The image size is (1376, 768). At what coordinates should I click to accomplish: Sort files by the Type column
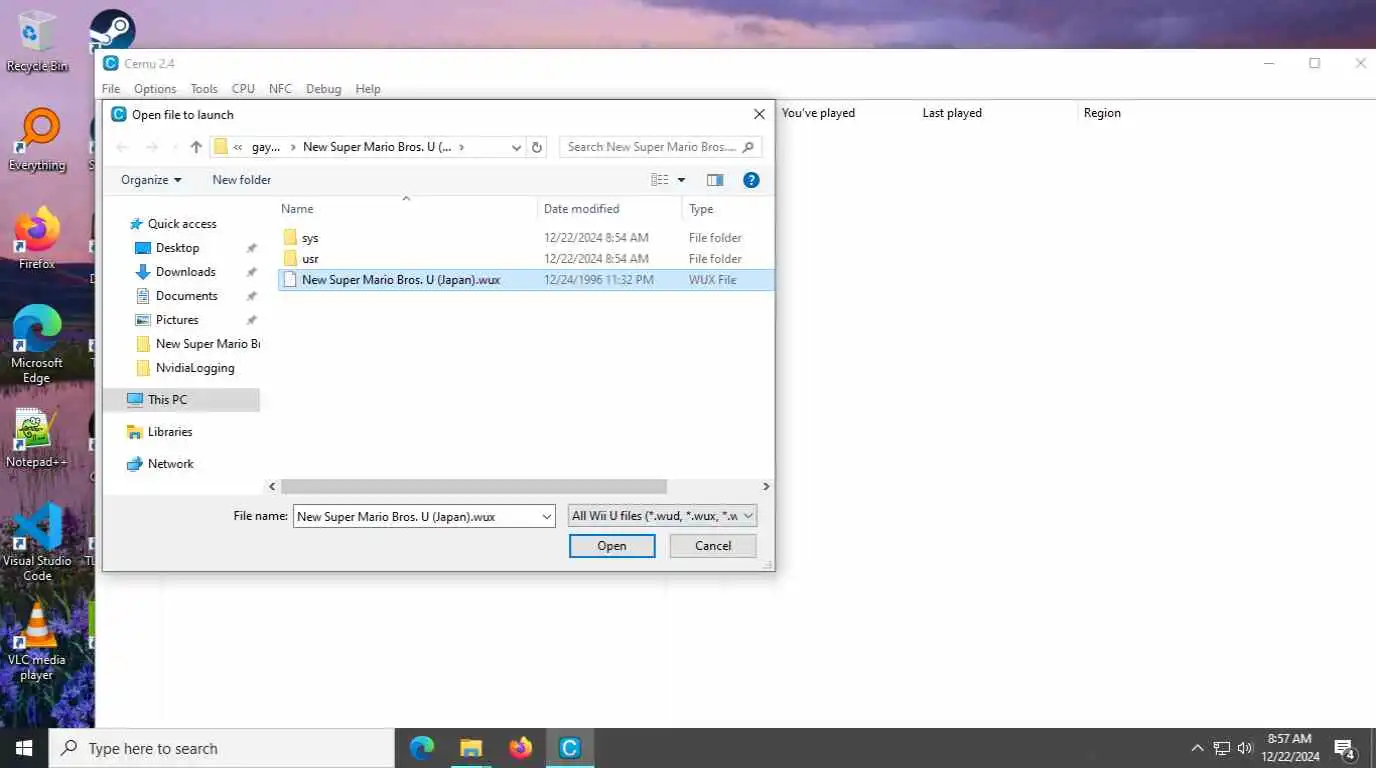click(x=728, y=209)
